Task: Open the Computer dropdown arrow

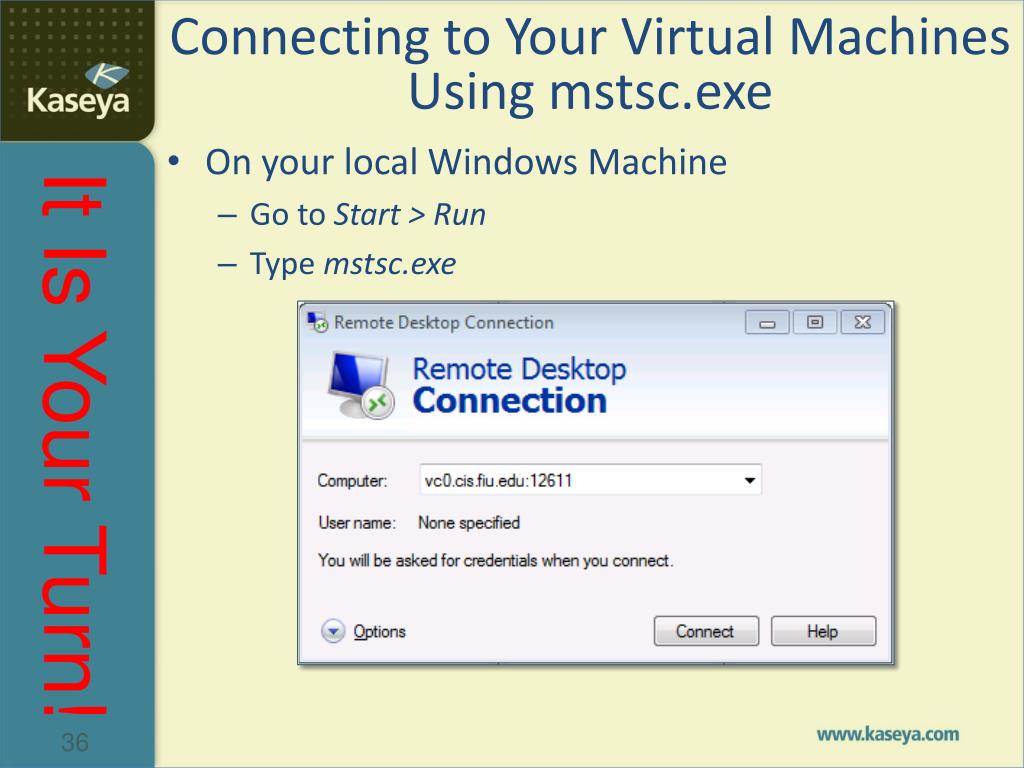Action: [x=749, y=481]
